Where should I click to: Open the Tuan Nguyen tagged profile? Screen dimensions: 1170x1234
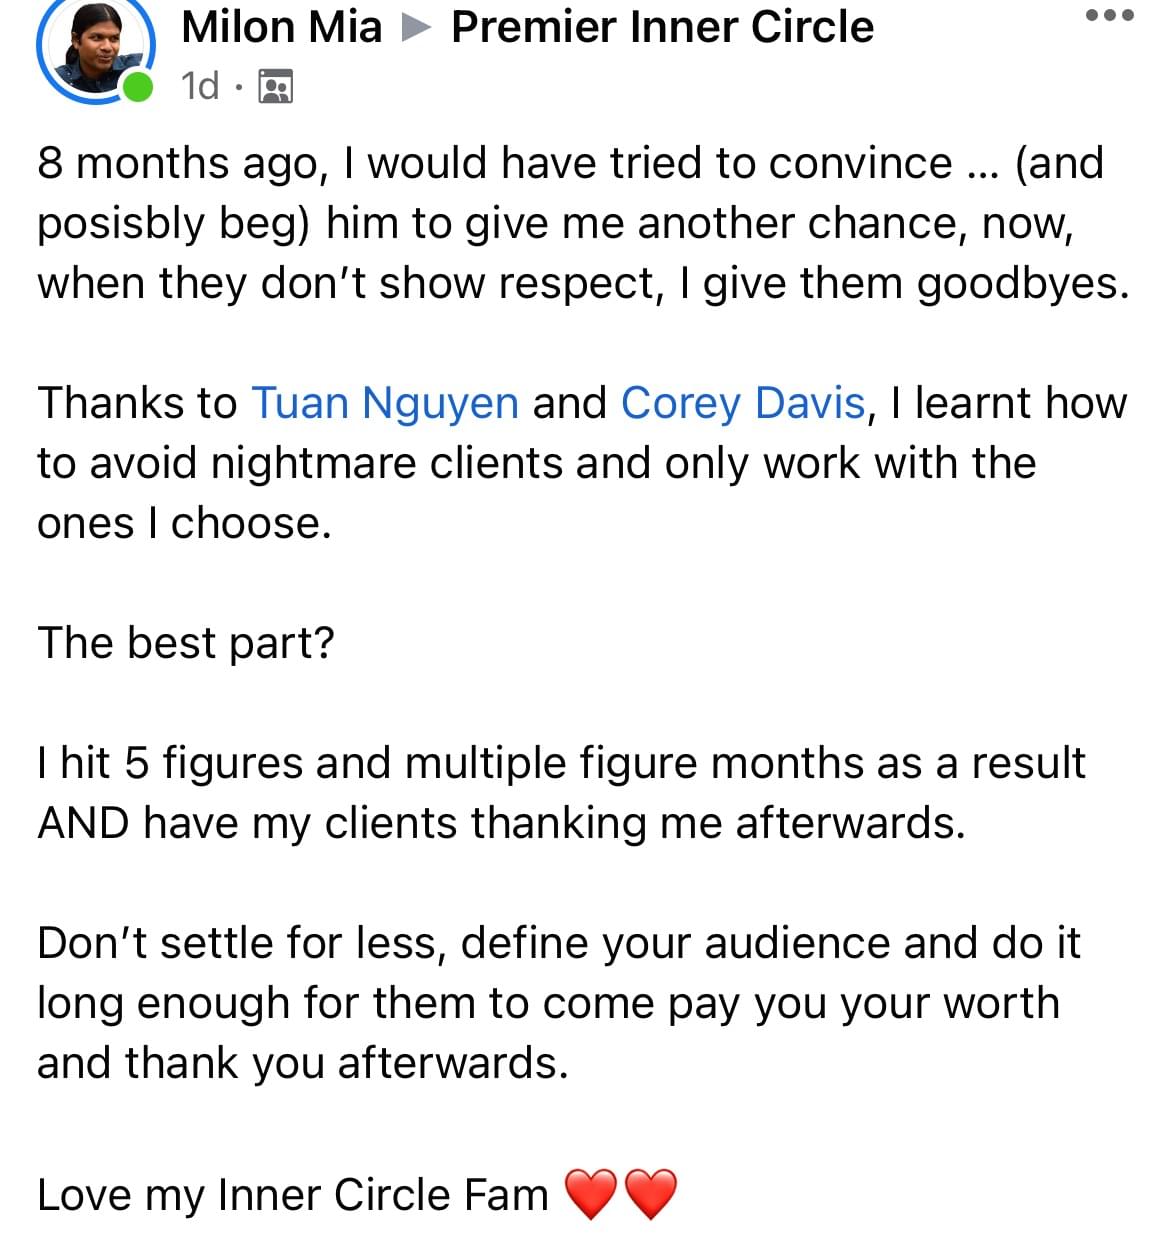click(385, 403)
